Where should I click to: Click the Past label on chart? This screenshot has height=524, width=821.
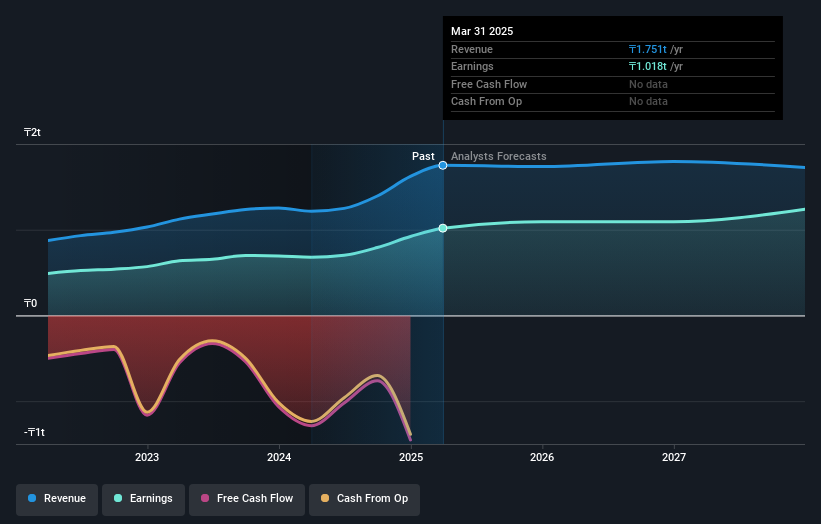pos(423,156)
